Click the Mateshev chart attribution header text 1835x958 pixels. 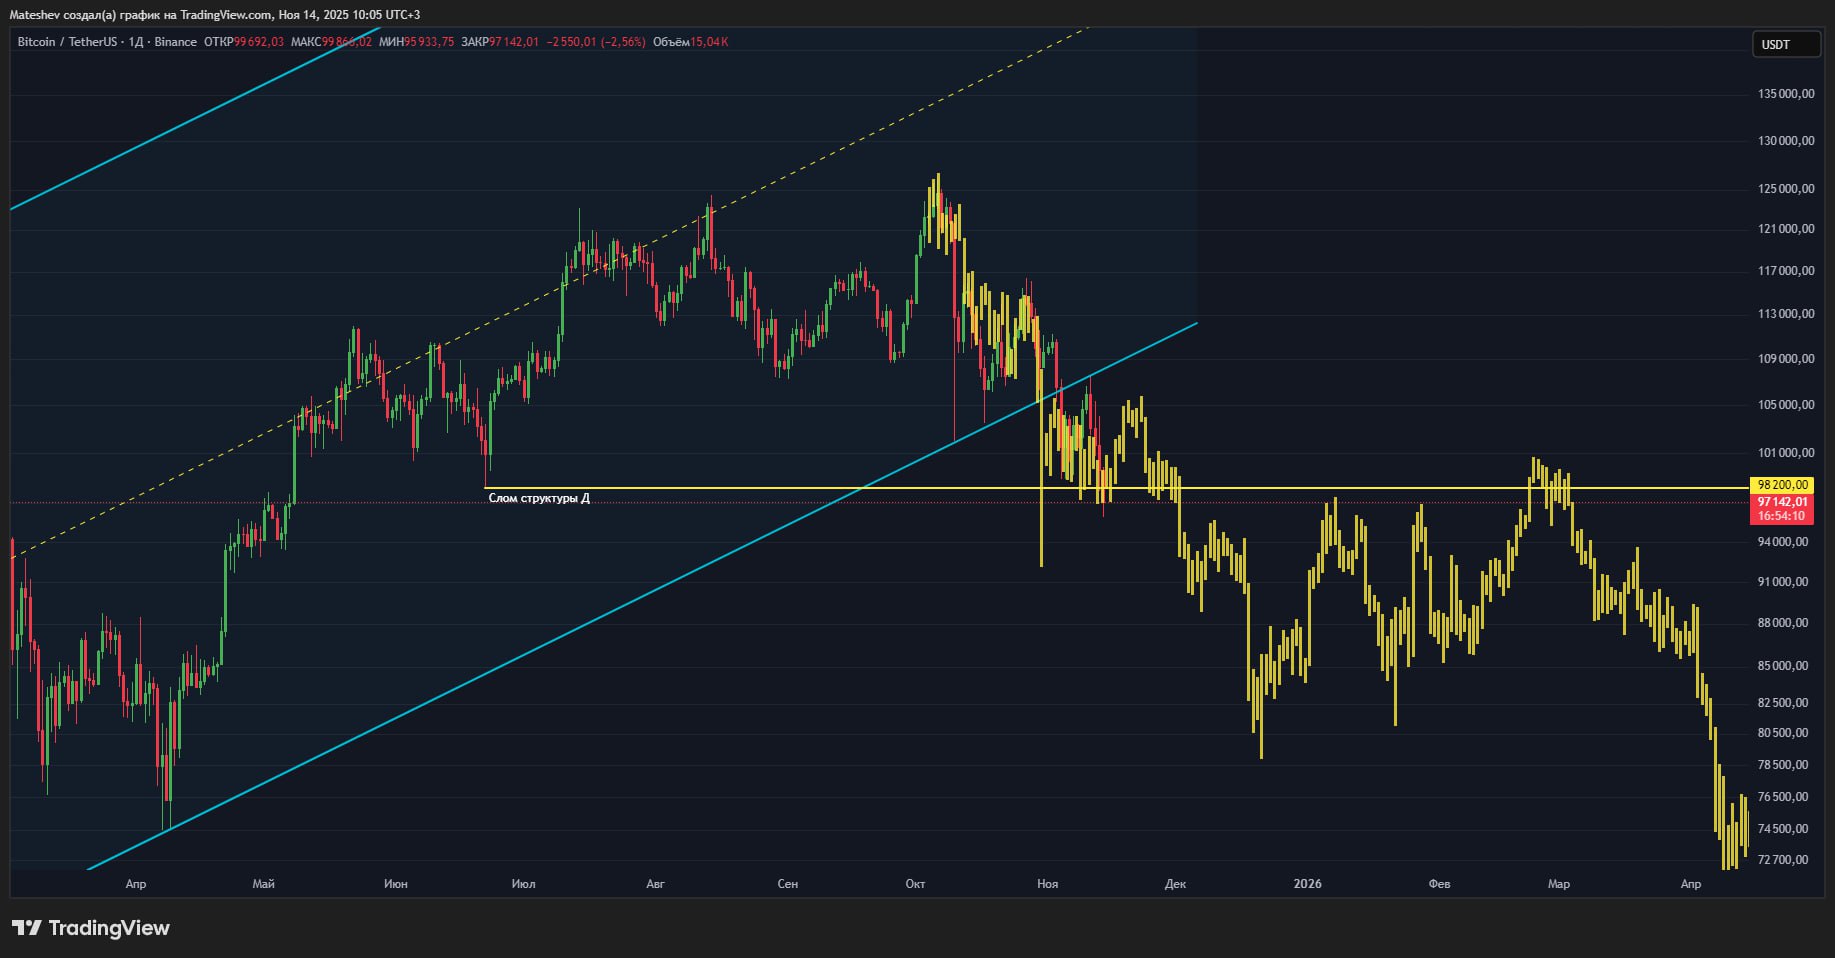214,15
